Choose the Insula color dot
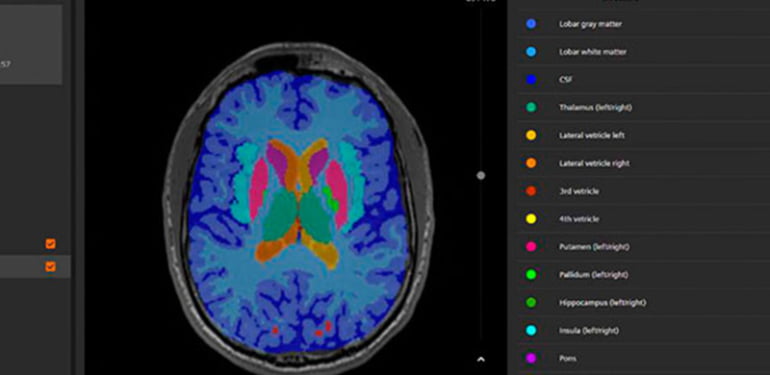Image resolution: width=770 pixels, height=375 pixels. click(531, 330)
